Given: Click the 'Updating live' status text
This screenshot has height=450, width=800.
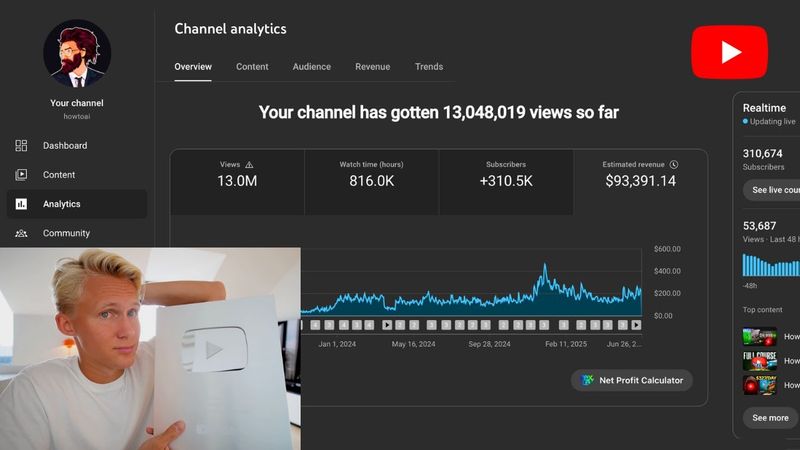Looking at the screenshot, I should (772, 121).
